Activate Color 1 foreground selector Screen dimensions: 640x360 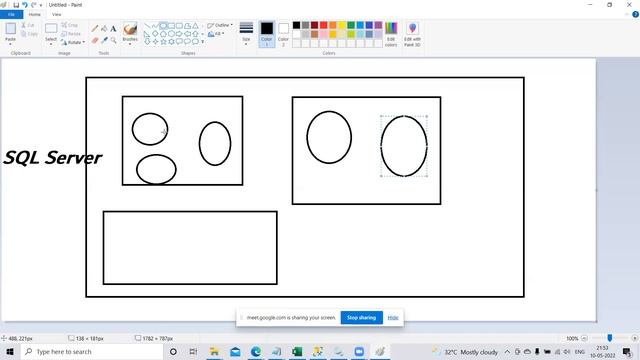267,34
